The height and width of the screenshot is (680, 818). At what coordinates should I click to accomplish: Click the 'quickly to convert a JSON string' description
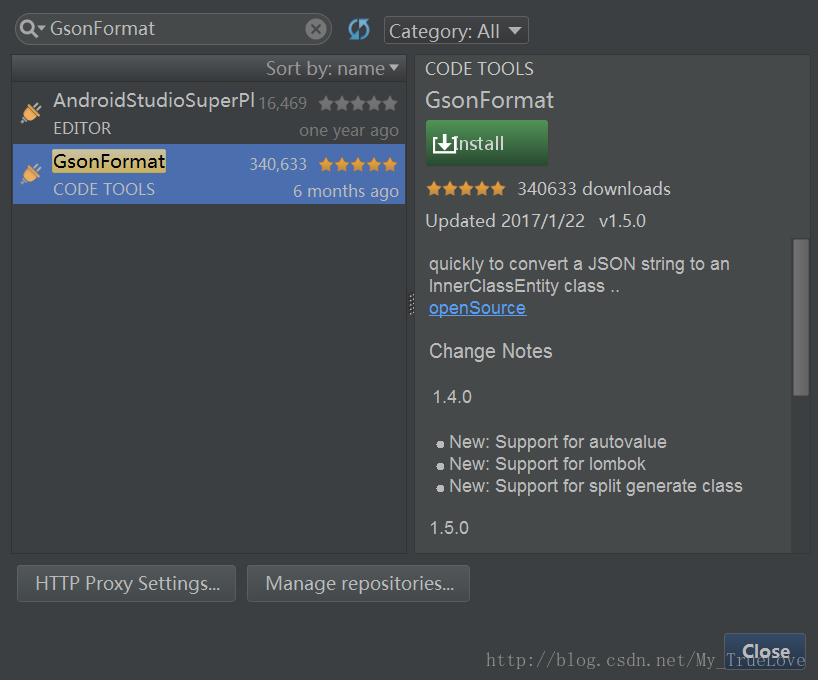(x=579, y=275)
